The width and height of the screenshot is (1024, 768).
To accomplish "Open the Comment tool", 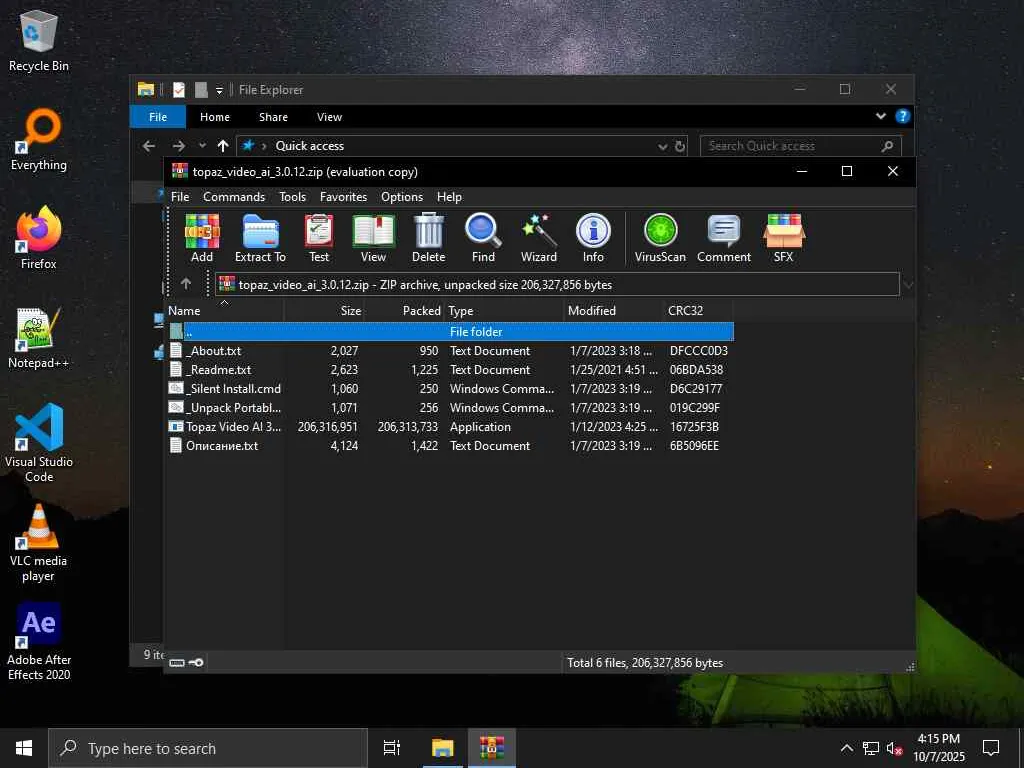I will click(x=724, y=238).
